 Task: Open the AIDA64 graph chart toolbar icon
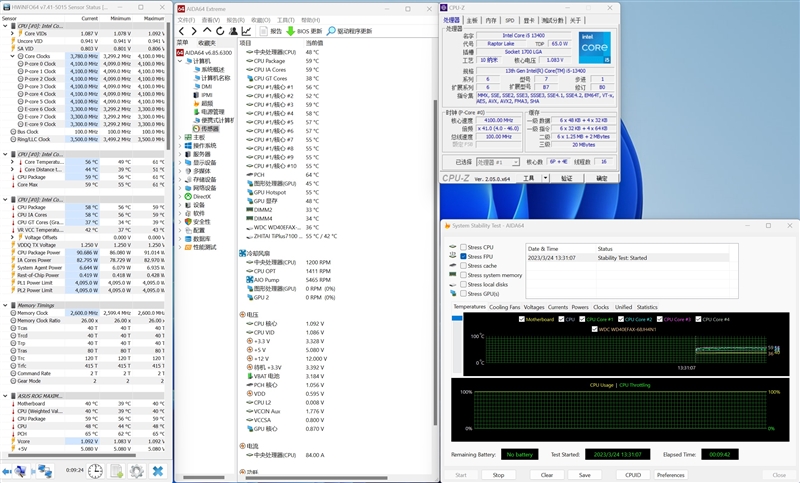pyautogui.click(x=246, y=31)
